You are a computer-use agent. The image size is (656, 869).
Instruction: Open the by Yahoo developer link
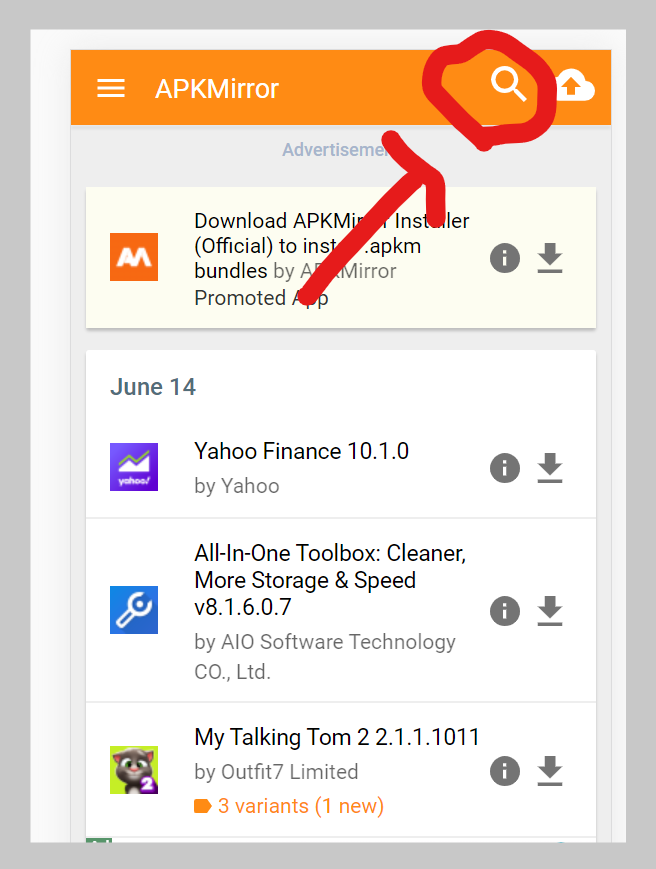point(237,486)
